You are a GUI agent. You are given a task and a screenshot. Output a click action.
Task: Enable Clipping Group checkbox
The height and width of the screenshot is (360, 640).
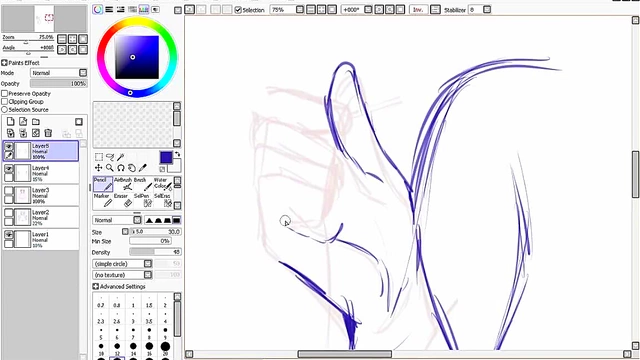pos(4,102)
